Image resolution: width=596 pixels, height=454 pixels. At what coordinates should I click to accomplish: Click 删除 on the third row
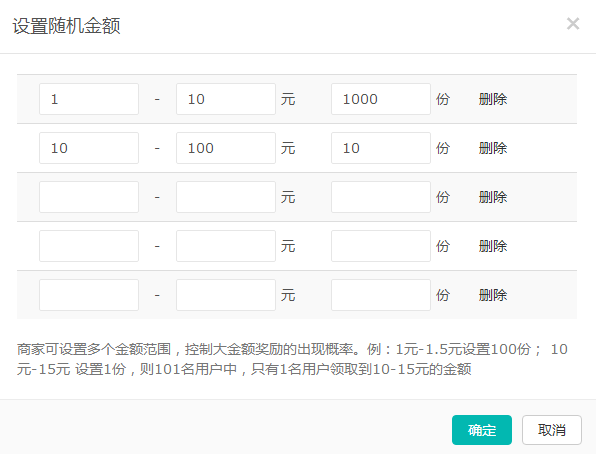493,197
